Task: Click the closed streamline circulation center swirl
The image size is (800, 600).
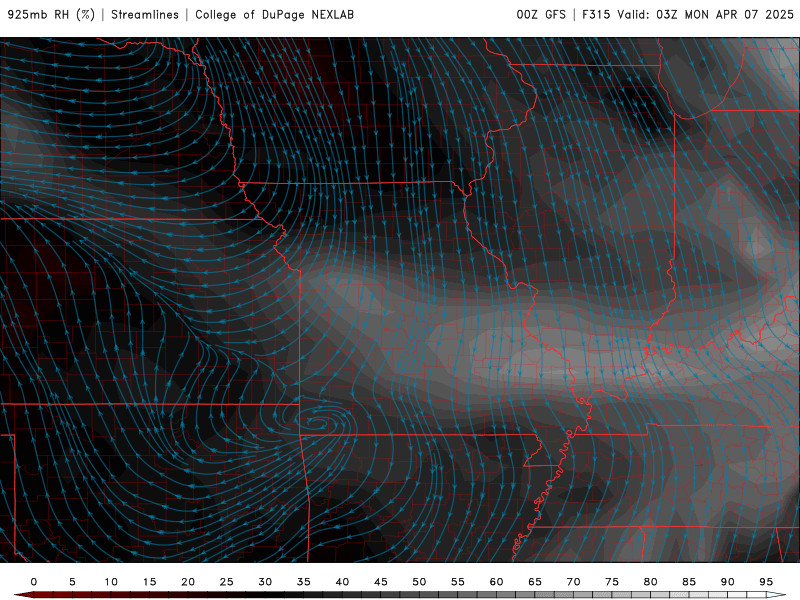Action: click(x=319, y=422)
